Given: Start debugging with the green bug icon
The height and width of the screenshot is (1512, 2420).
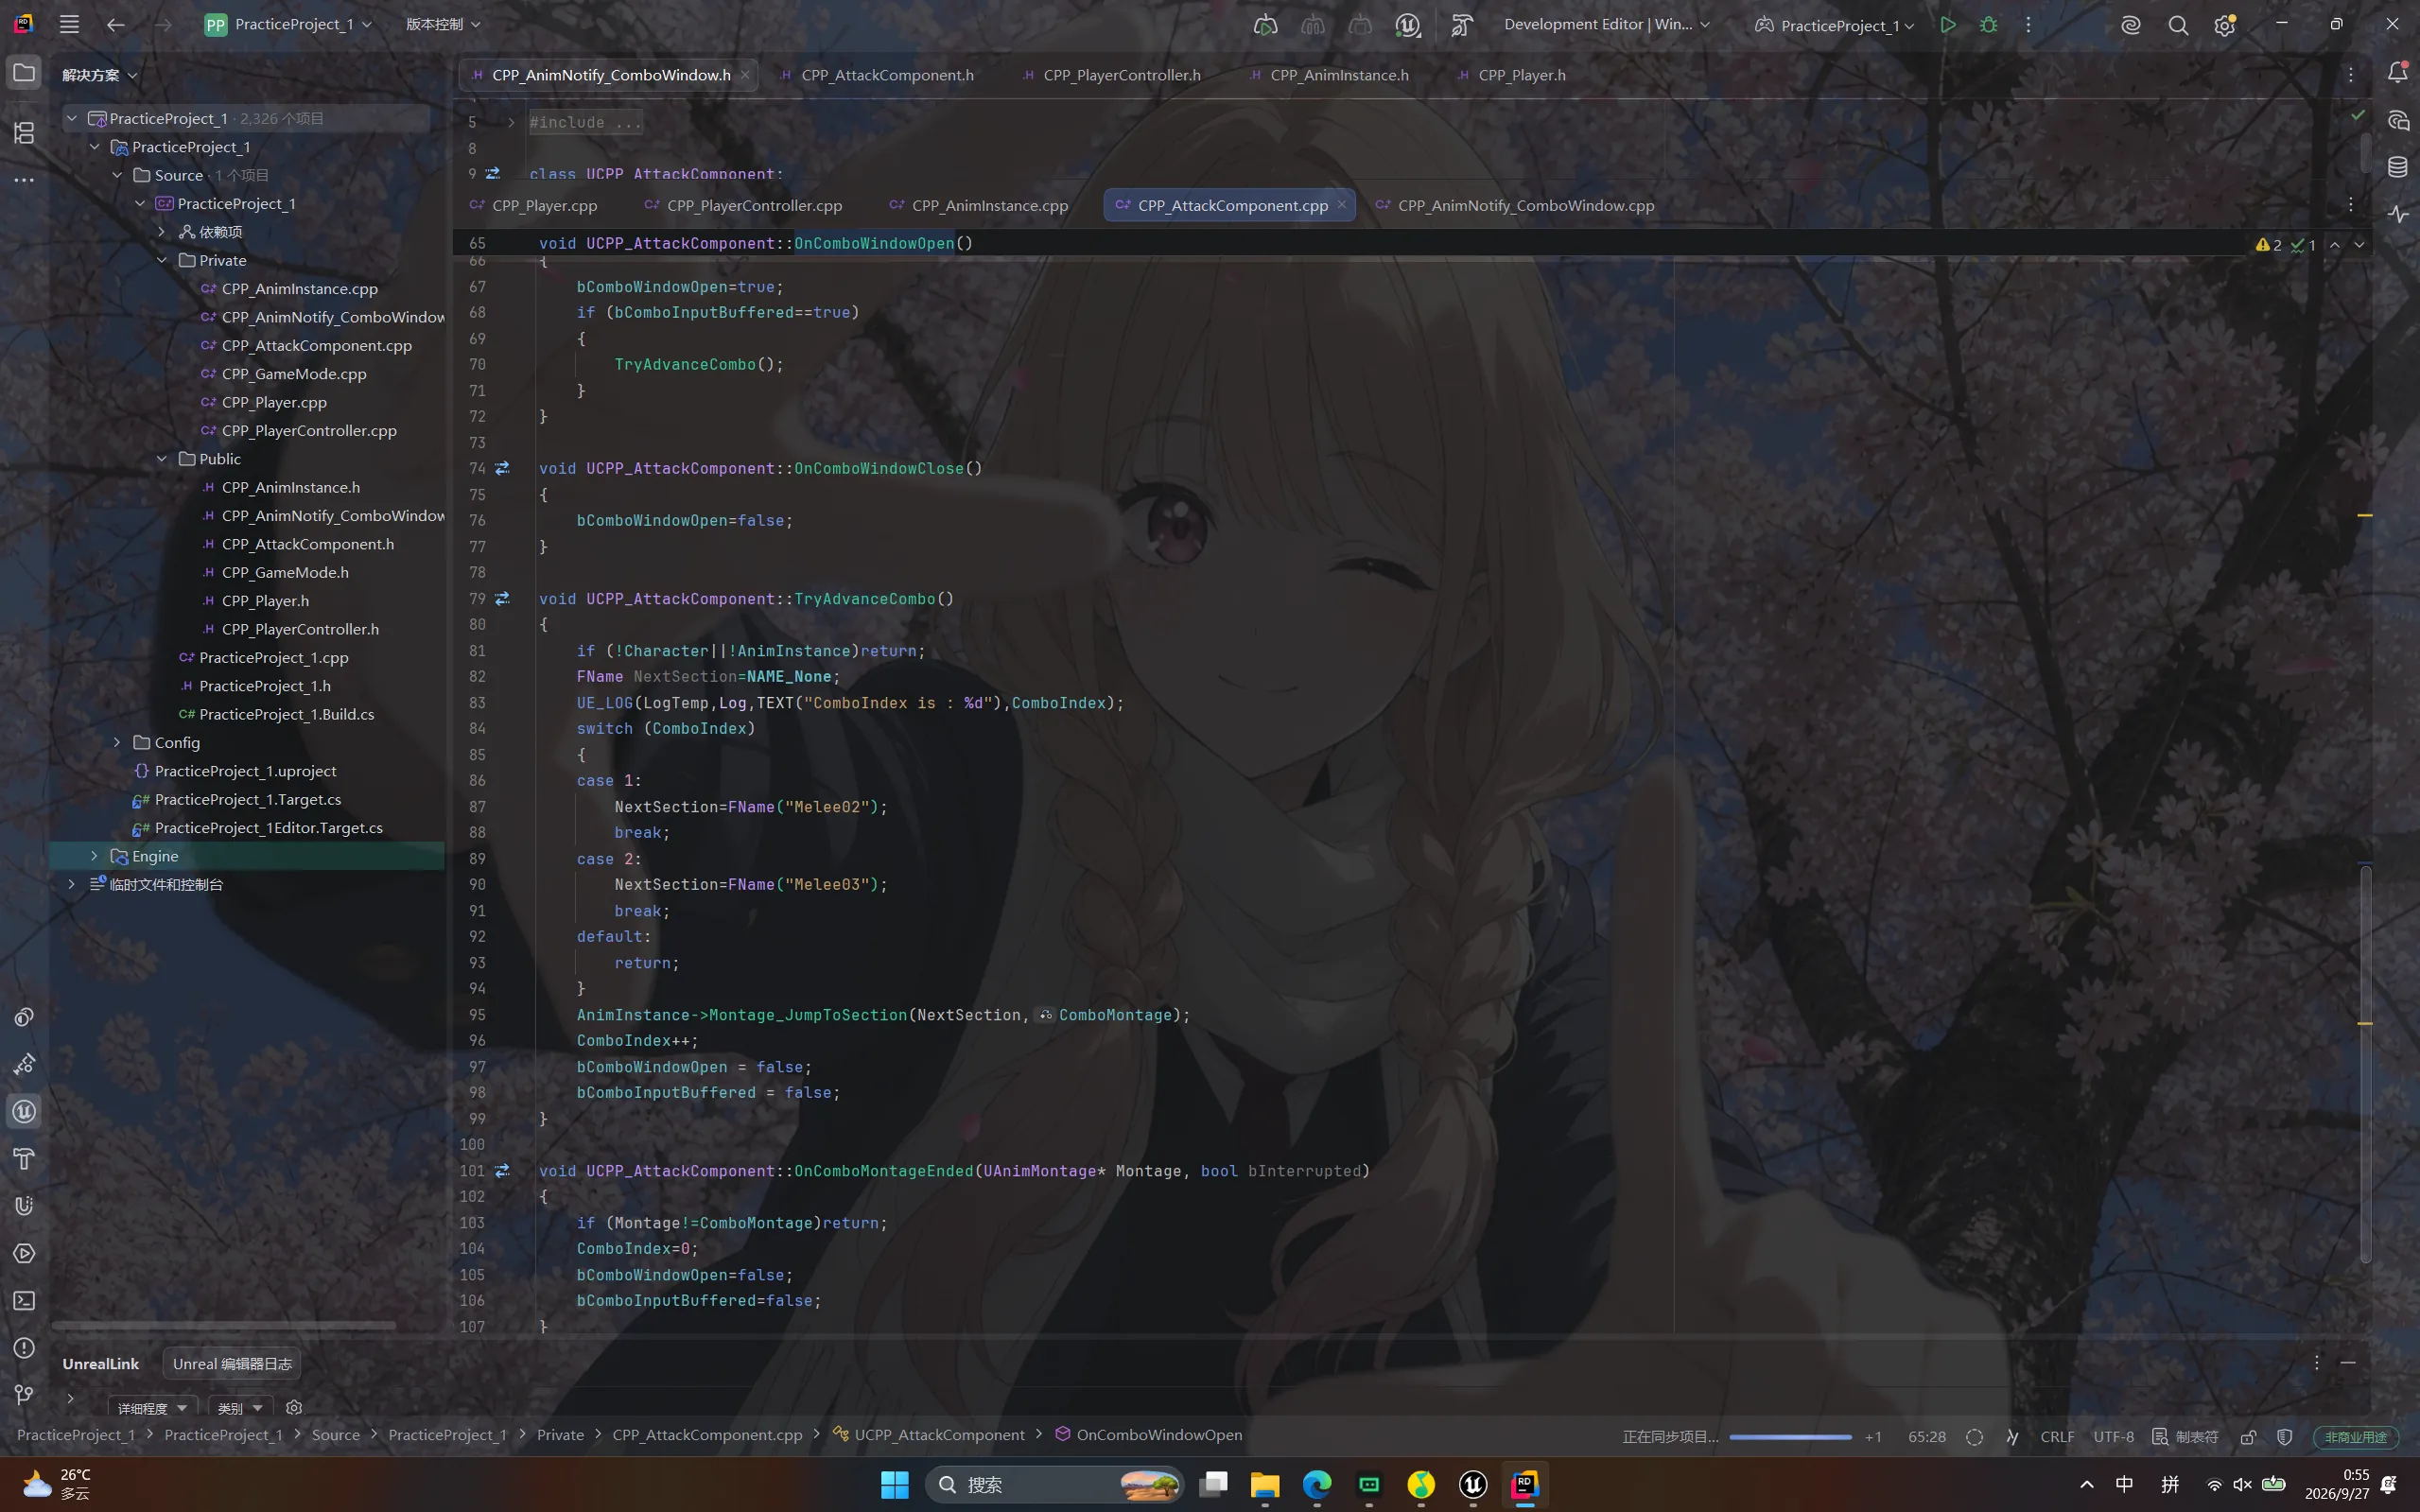Looking at the screenshot, I should [x=1988, y=25].
